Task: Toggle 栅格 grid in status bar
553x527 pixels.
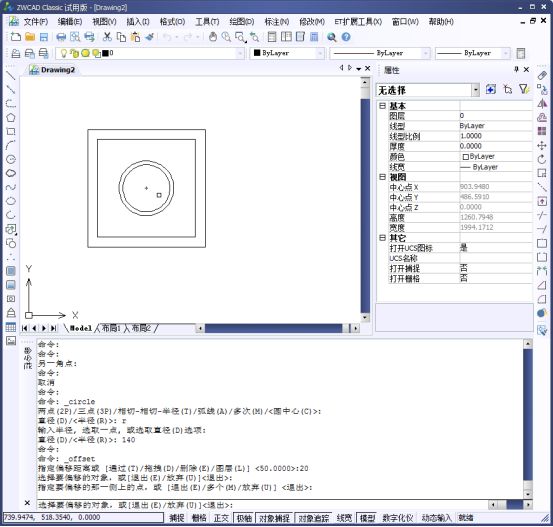Action: click(x=199, y=518)
